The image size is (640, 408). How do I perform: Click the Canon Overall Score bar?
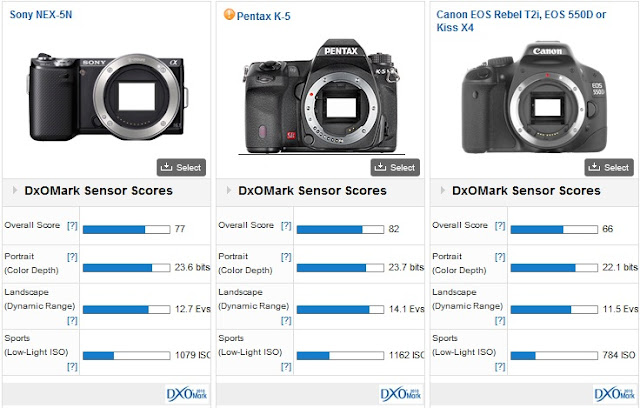[554, 229]
